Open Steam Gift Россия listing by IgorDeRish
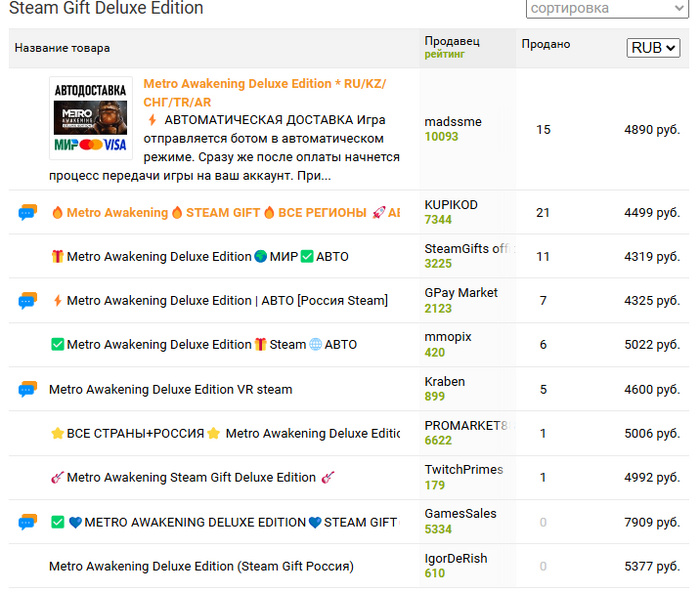This screenshot has height=592, width=700. point(201,566)
